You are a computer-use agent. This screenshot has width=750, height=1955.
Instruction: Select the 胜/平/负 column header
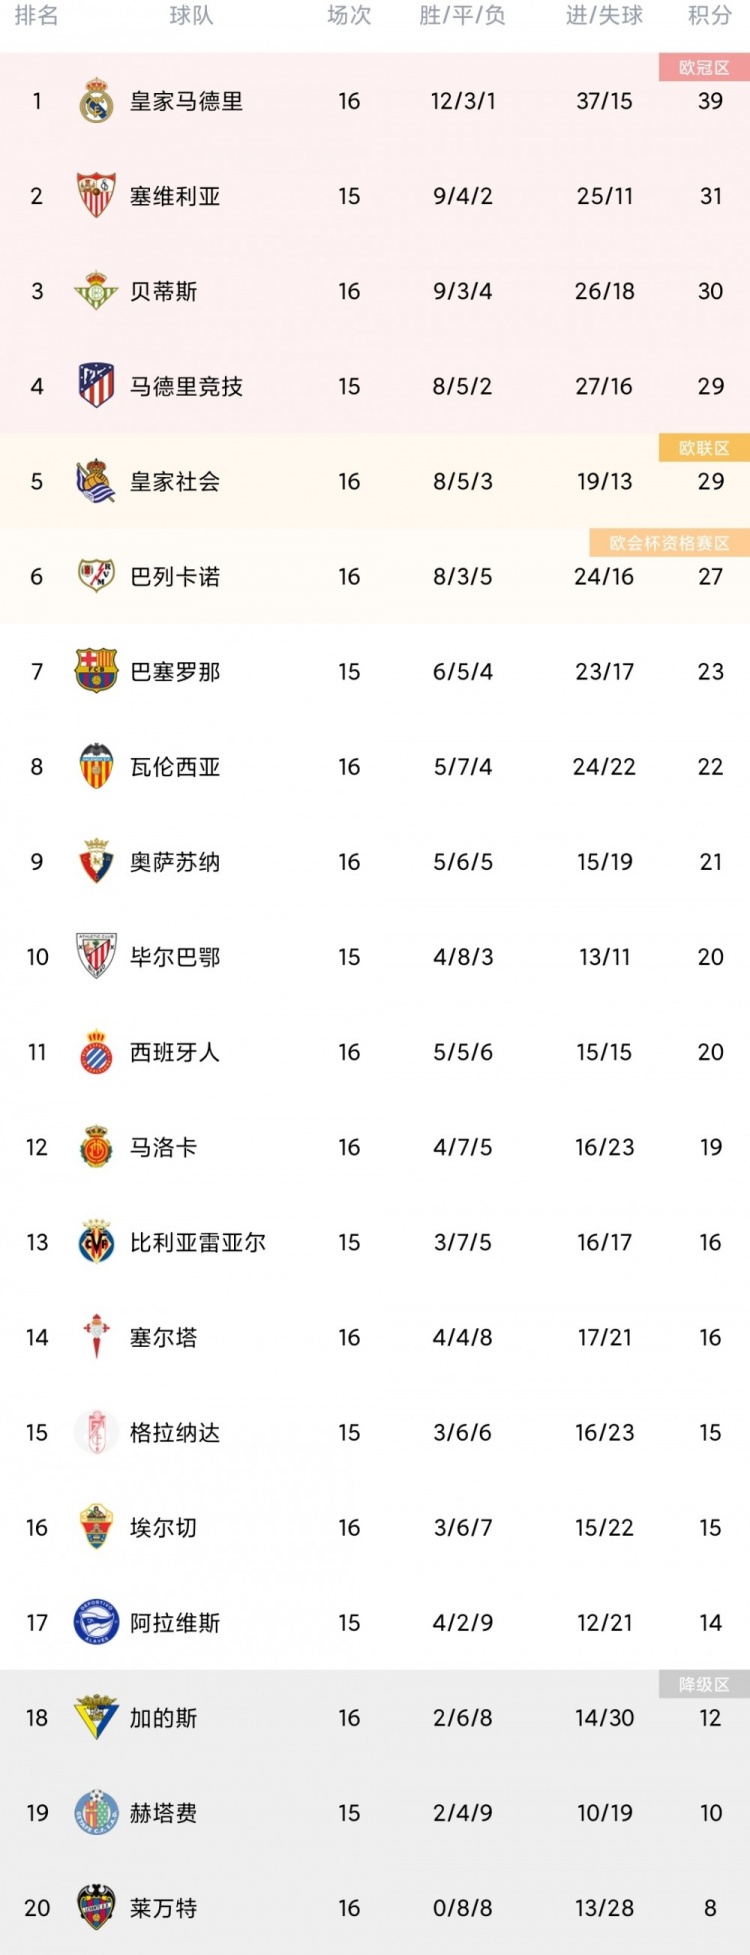[x=462, y=16]
